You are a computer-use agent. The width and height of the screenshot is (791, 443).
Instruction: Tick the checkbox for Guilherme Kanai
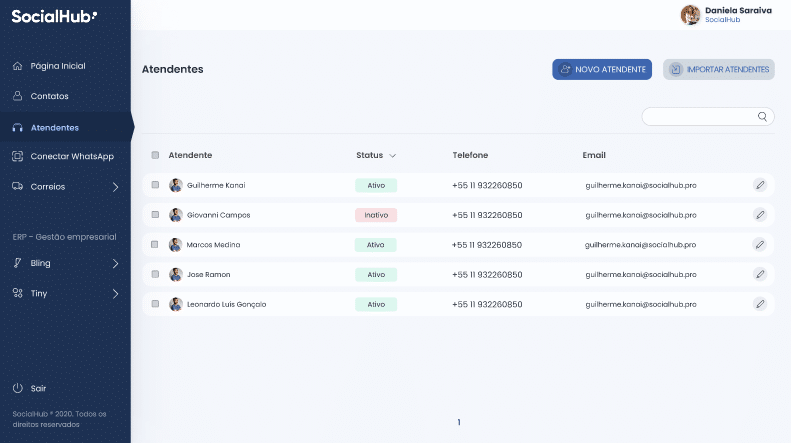click(155, 185)
